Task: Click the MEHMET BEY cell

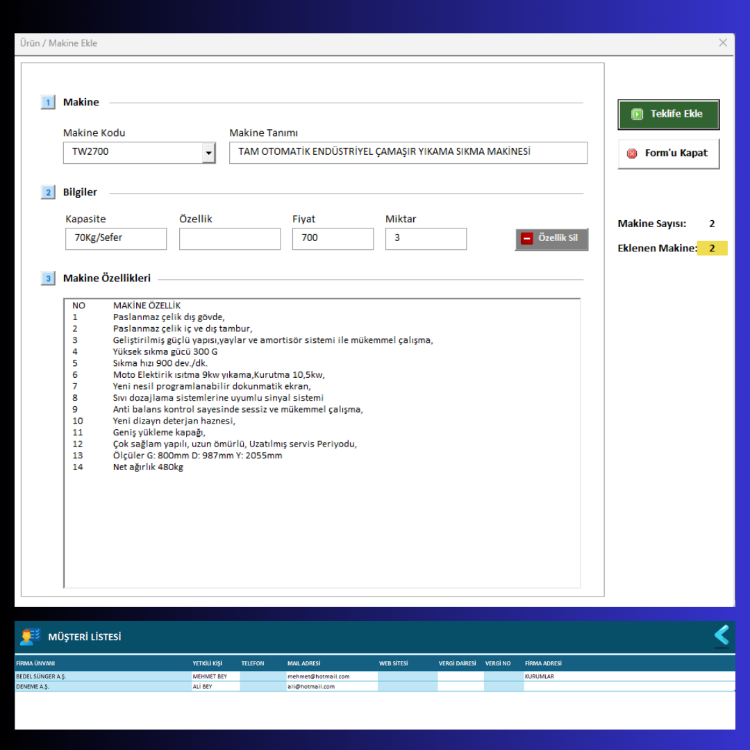Action: tap(215, 676)
